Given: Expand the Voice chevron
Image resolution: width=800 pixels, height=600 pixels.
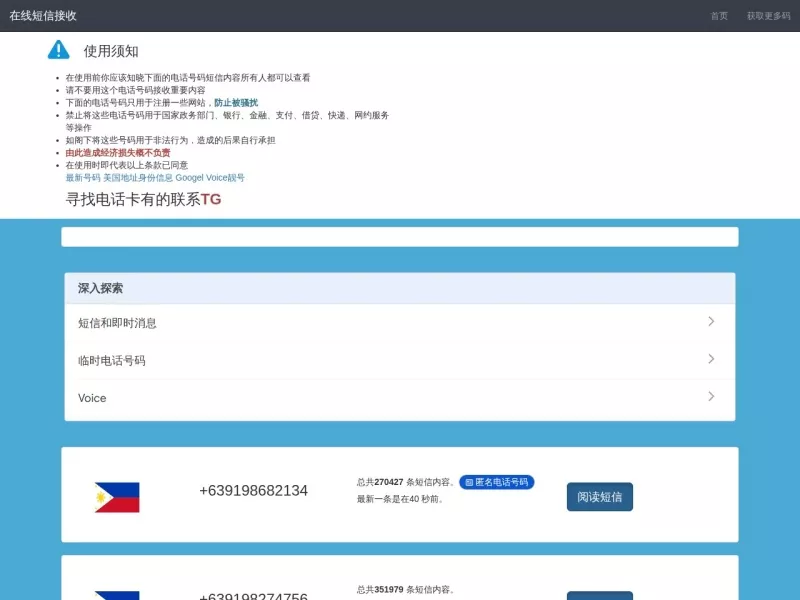Looking at the screenshot, I should (711, 396).
